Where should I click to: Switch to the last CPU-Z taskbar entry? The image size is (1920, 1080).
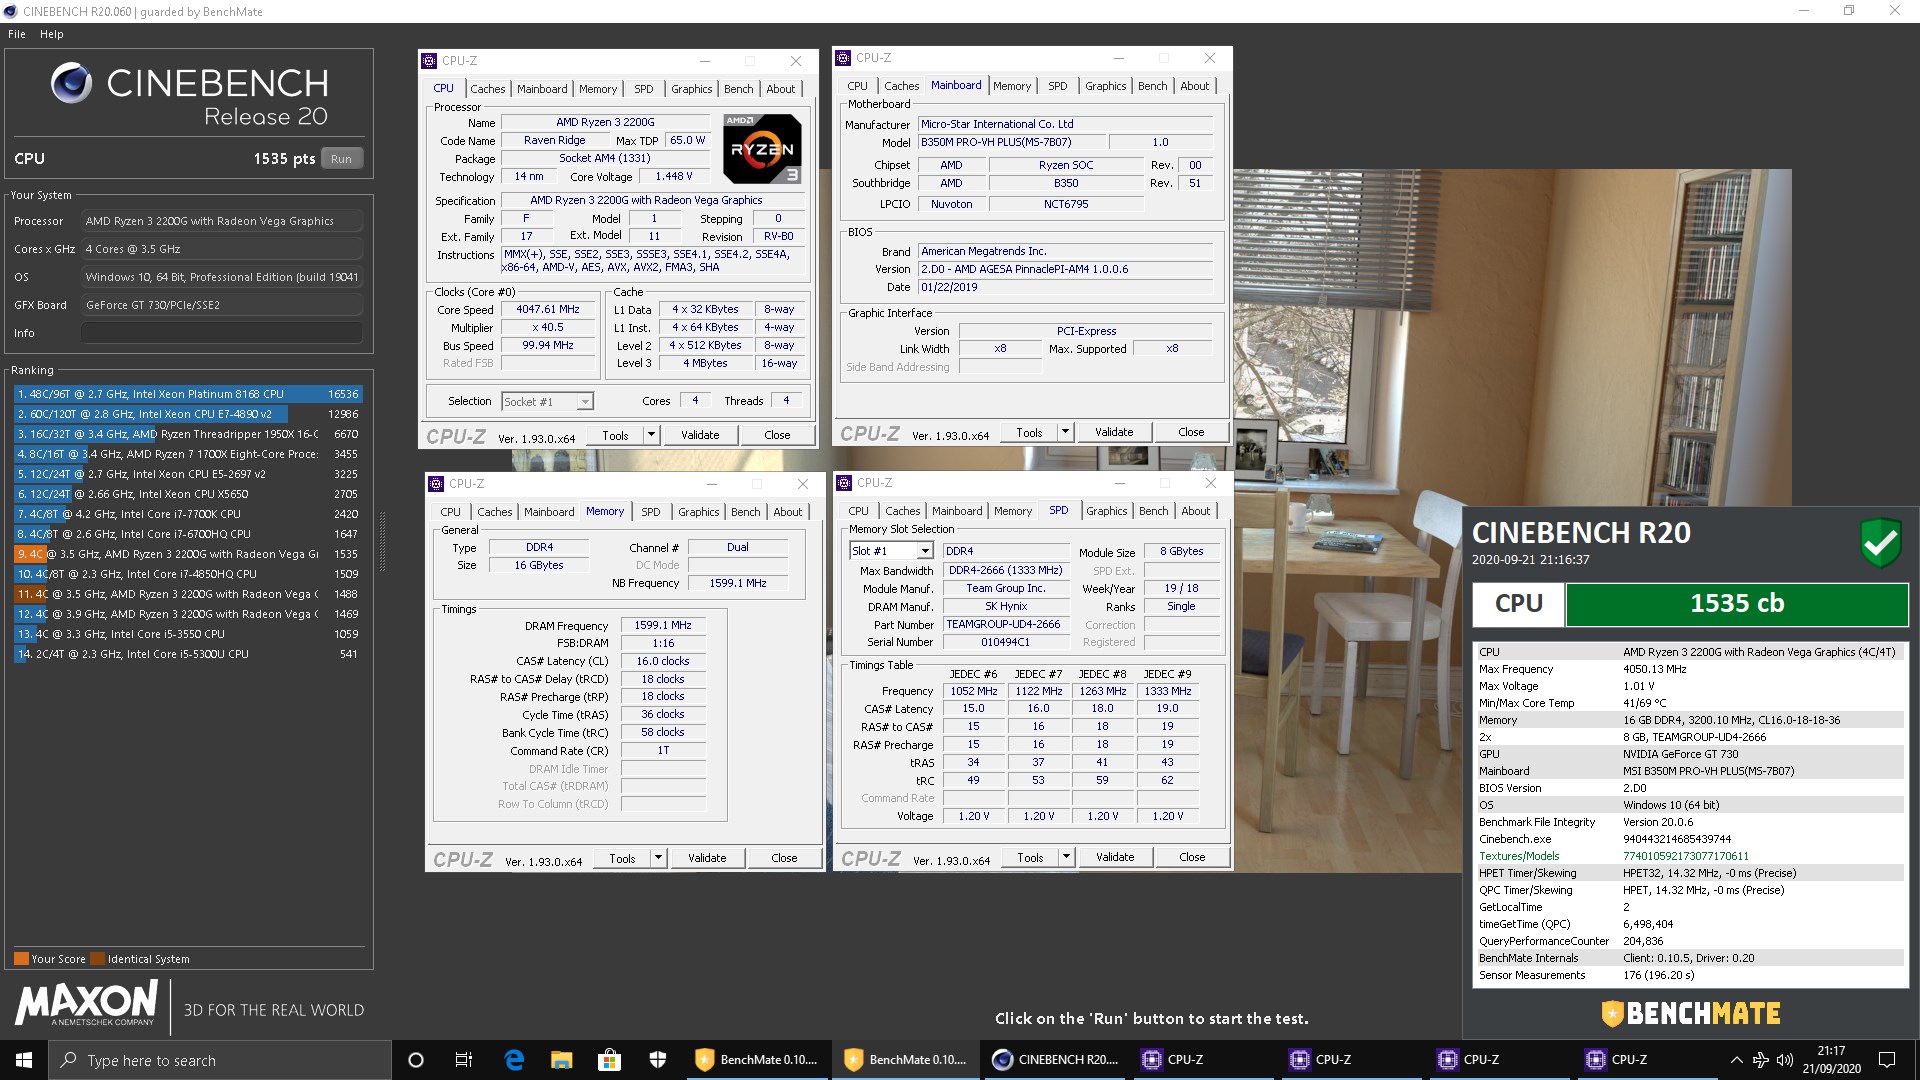pyautogui.click(x=1647, y=1060)
